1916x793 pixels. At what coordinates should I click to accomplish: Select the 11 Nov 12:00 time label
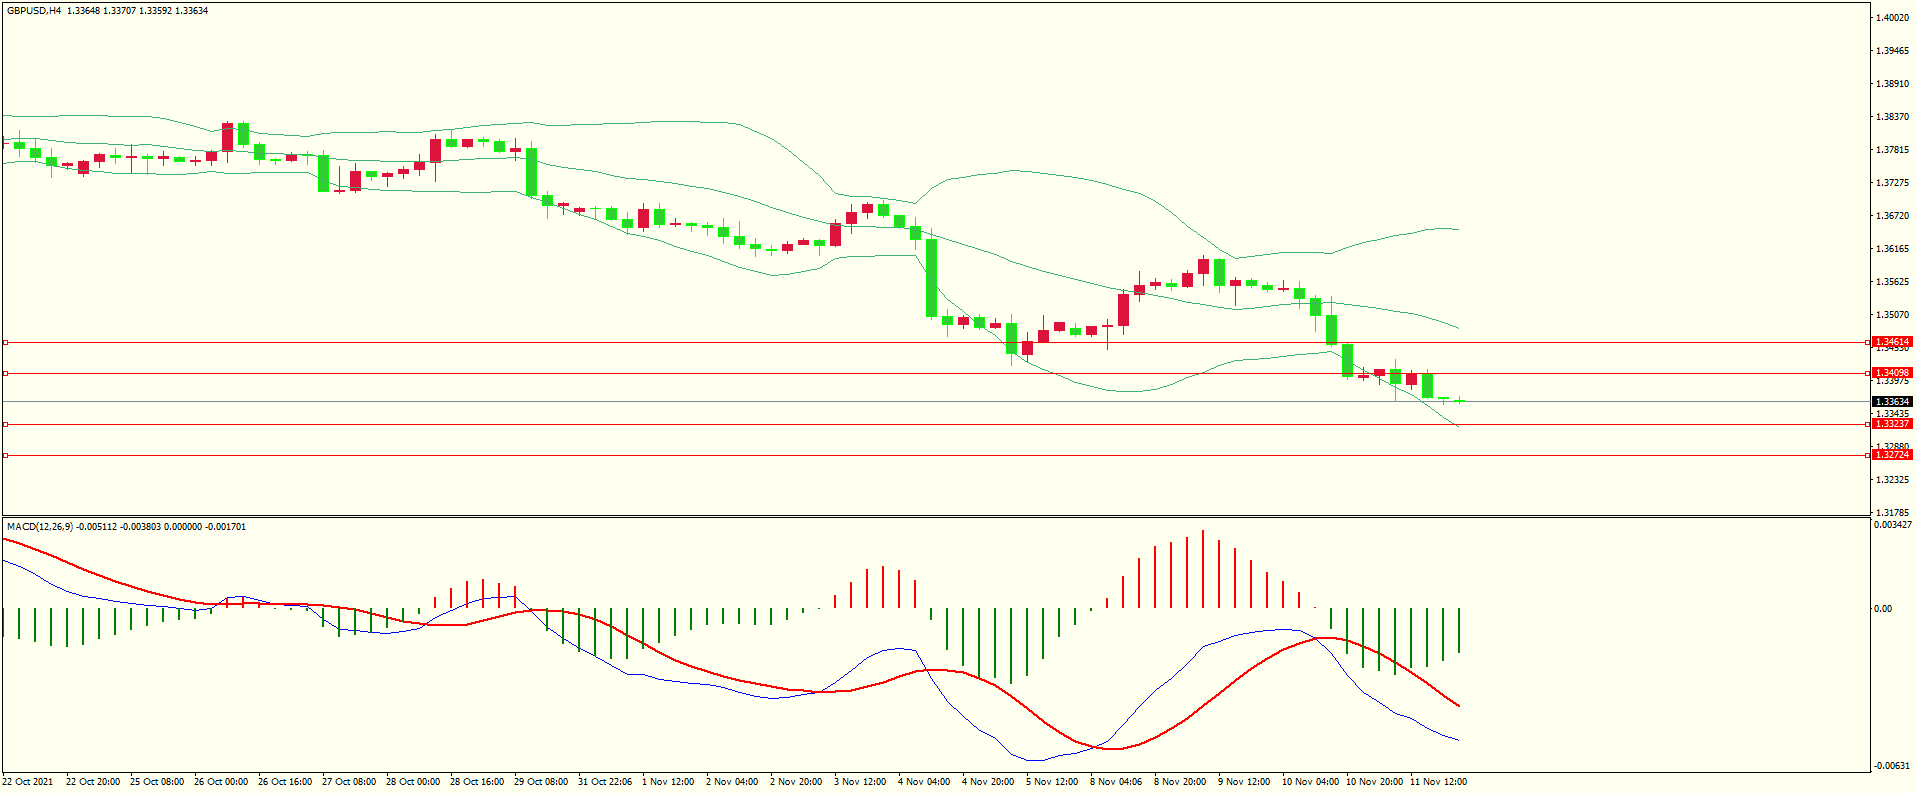click(1438, 782)
